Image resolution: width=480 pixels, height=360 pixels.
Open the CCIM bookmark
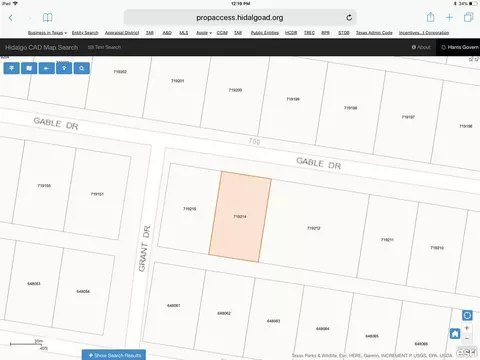(222, 33)
